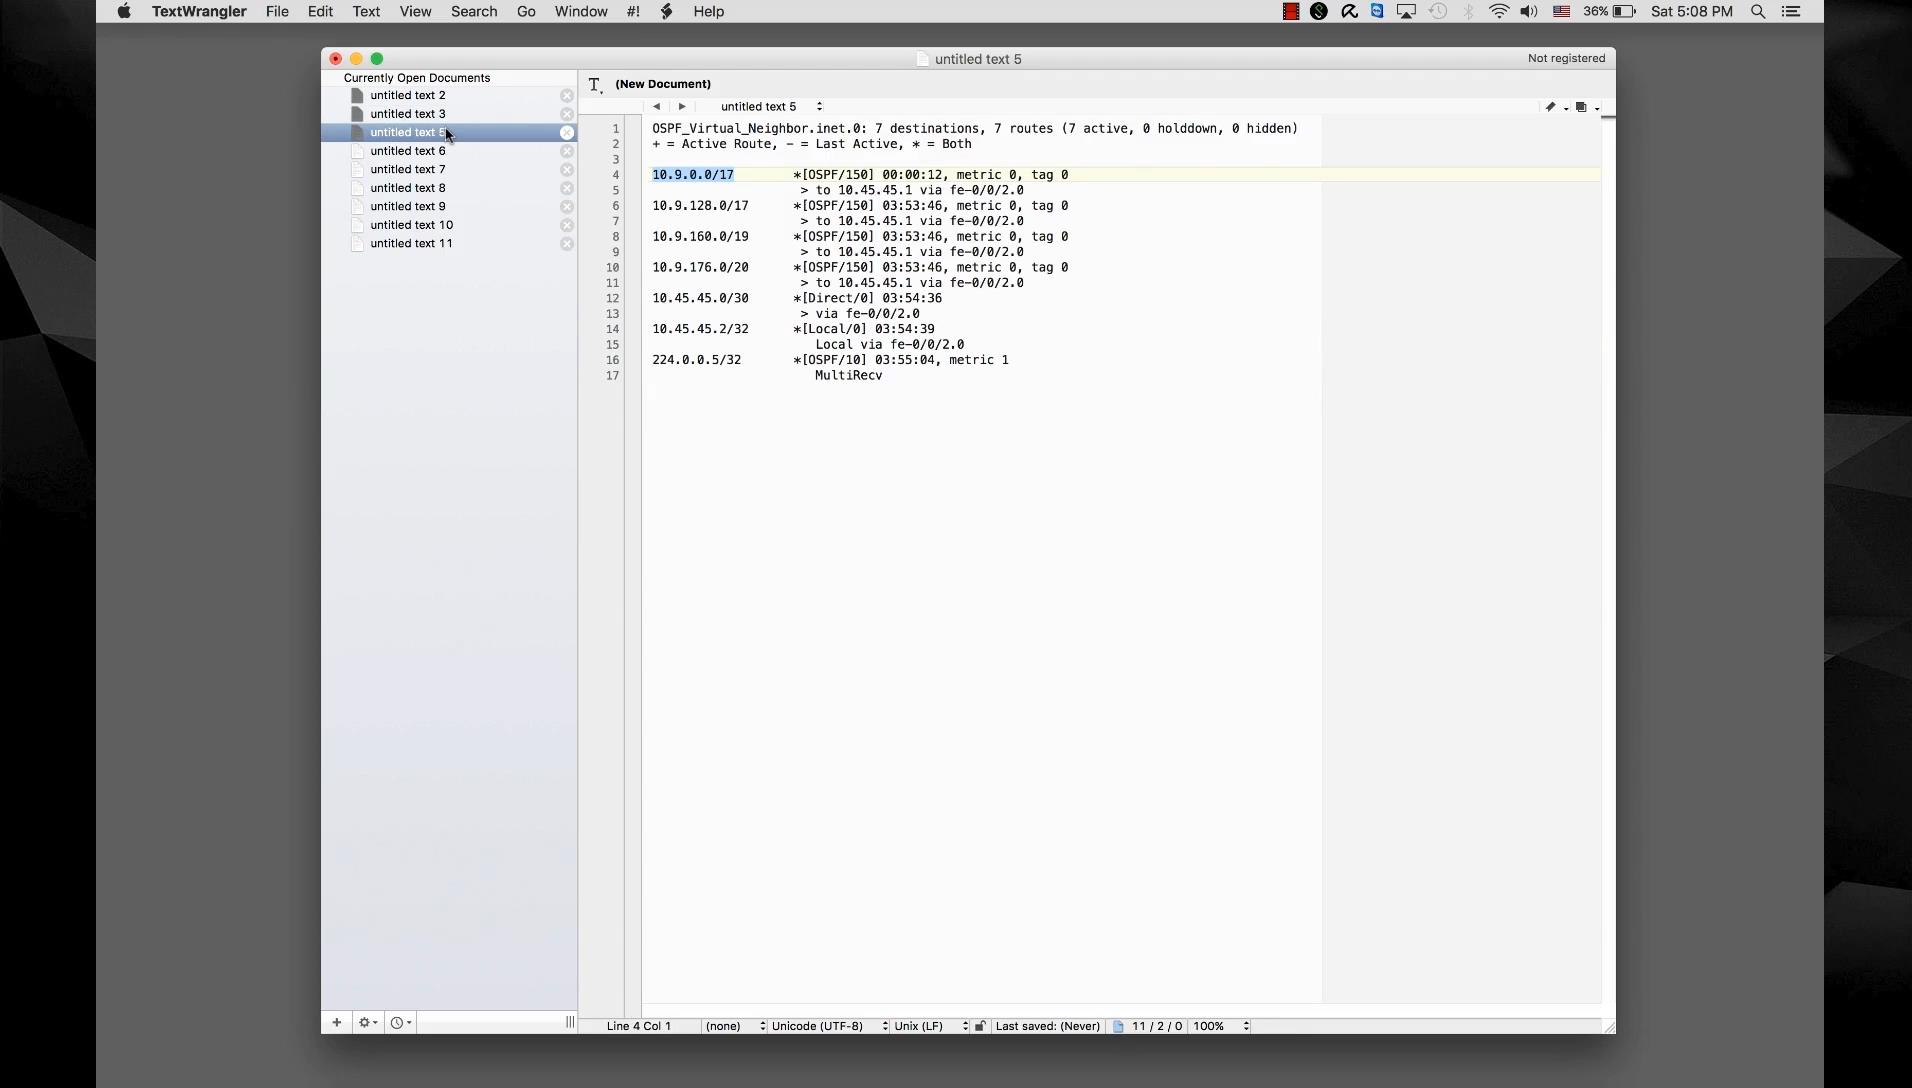Open the Help menu
This screenshot has width=1912, height=1088.
pyautogui.click(x=709, y=11)
